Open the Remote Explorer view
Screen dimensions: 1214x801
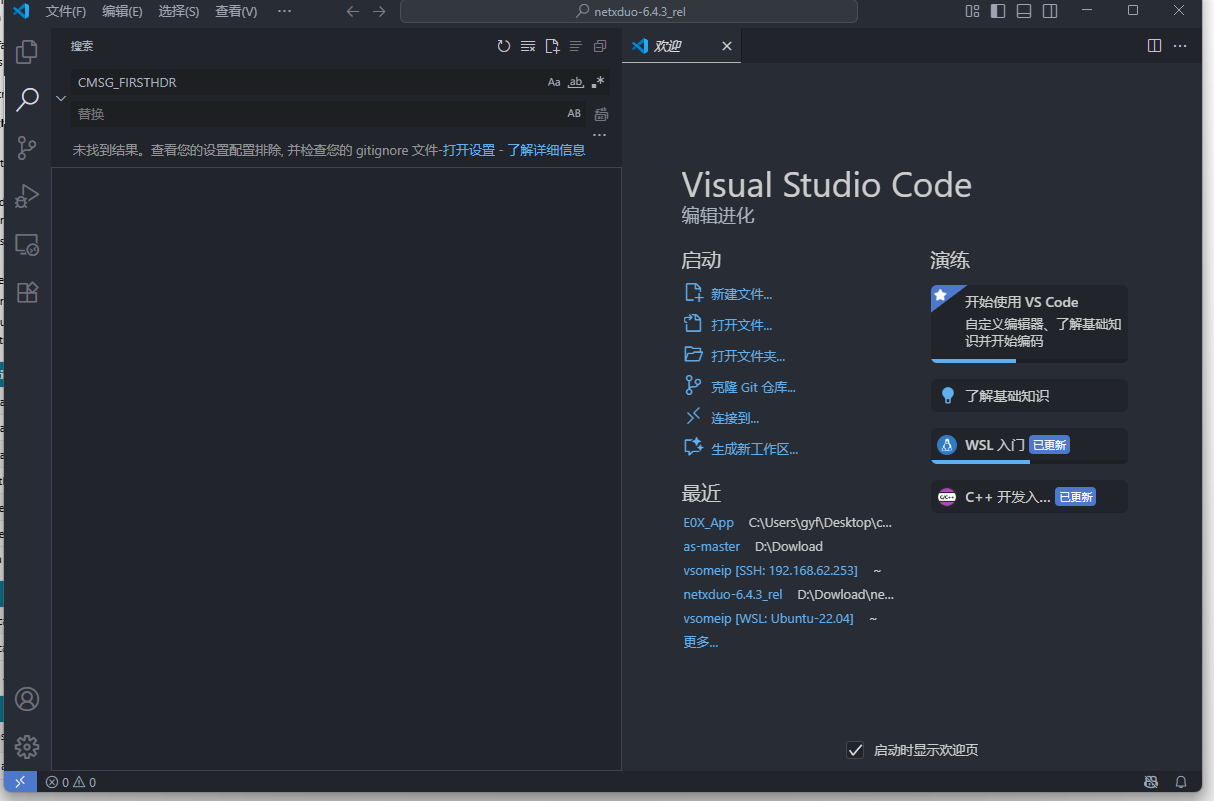(27, 245)
